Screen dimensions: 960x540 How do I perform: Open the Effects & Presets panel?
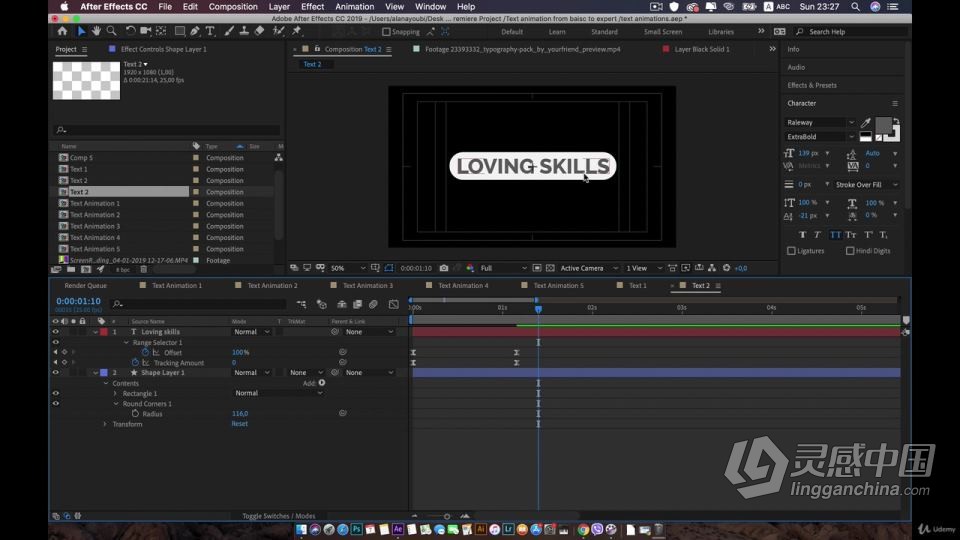(812, 85)
